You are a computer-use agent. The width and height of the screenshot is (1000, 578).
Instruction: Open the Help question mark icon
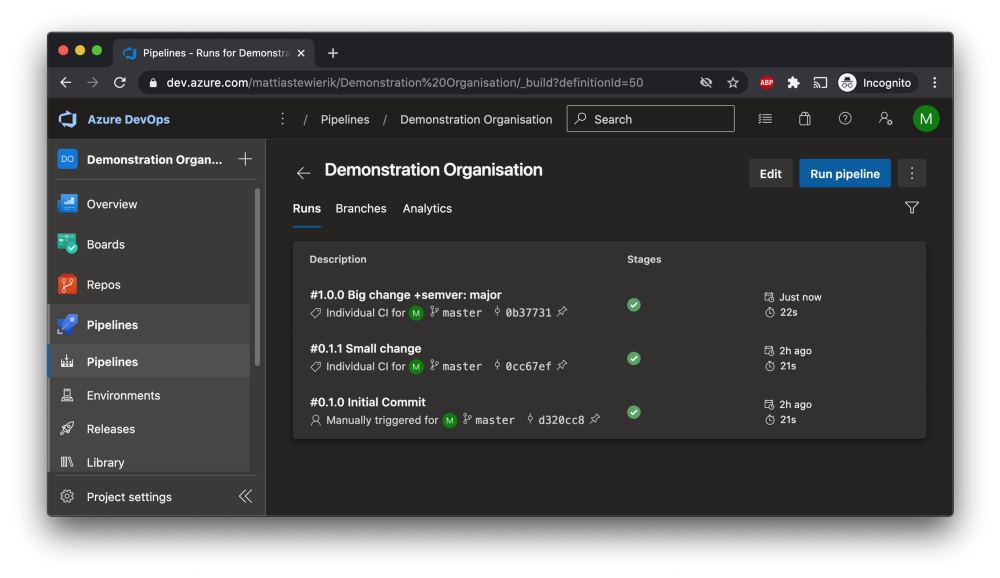845,119
